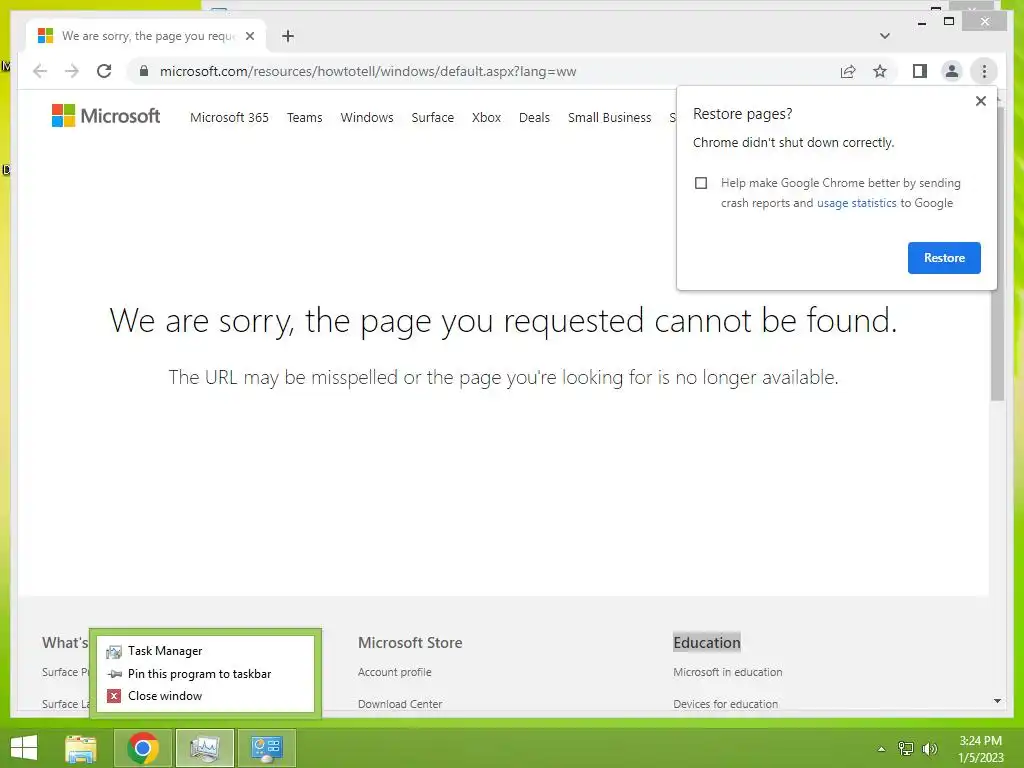
Task: Open the Chrome side panel
Action: pos(920,71)
